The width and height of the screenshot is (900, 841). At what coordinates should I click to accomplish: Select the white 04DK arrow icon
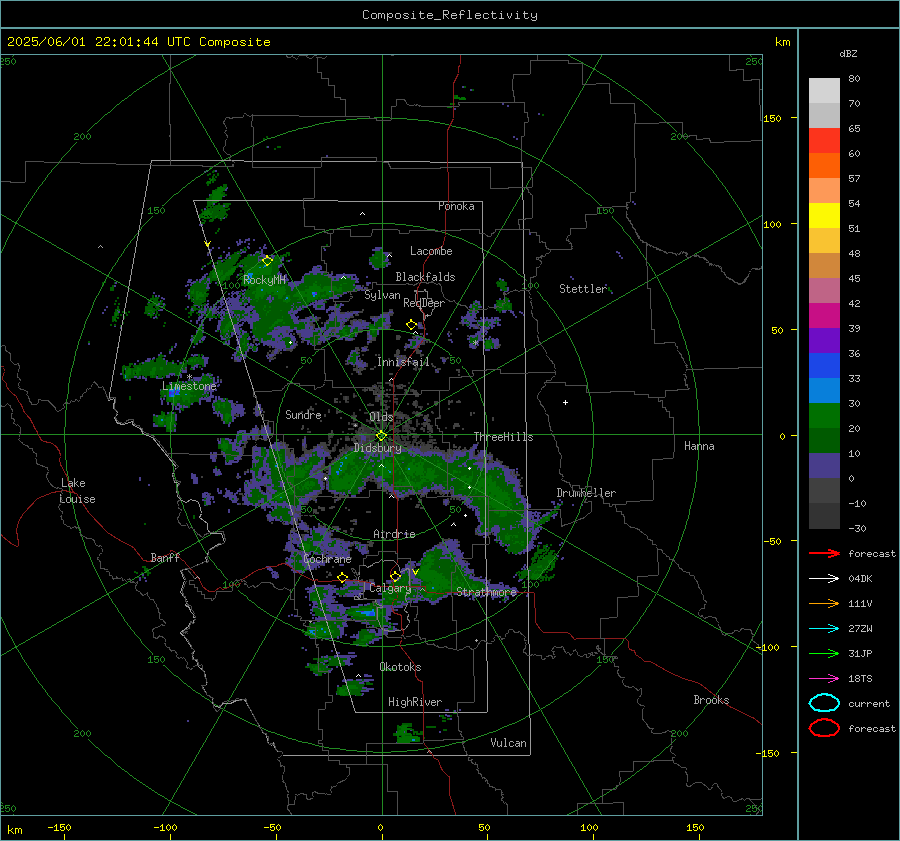click(824, 579)
